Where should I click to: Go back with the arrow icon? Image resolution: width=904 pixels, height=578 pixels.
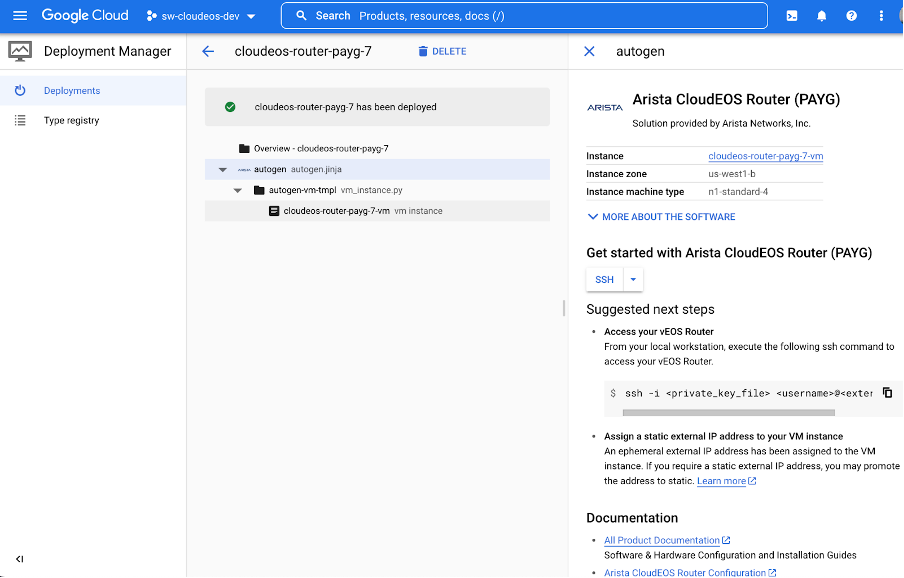[x=208, y=51]
